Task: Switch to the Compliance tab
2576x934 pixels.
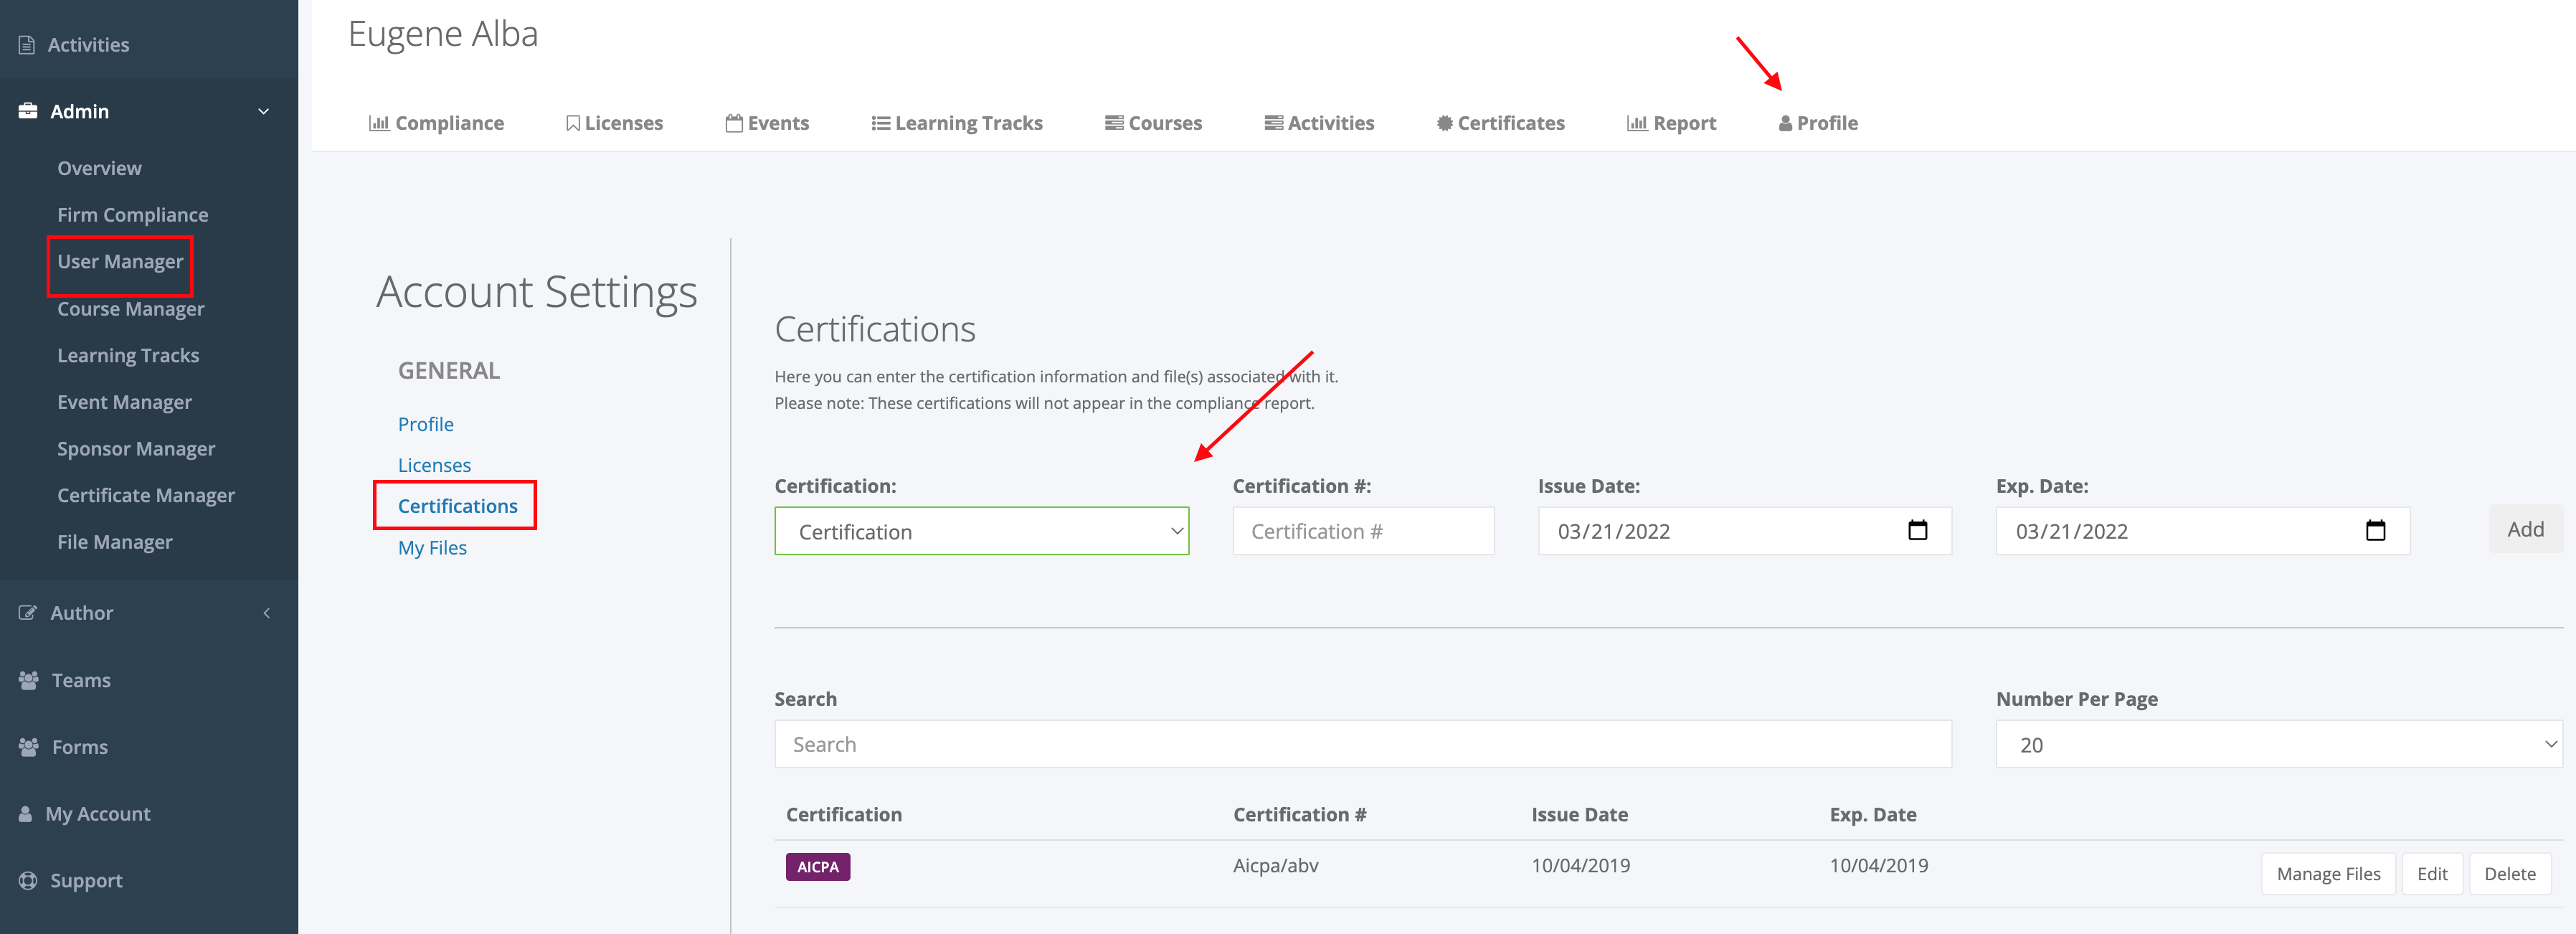Action: (437, 123)
